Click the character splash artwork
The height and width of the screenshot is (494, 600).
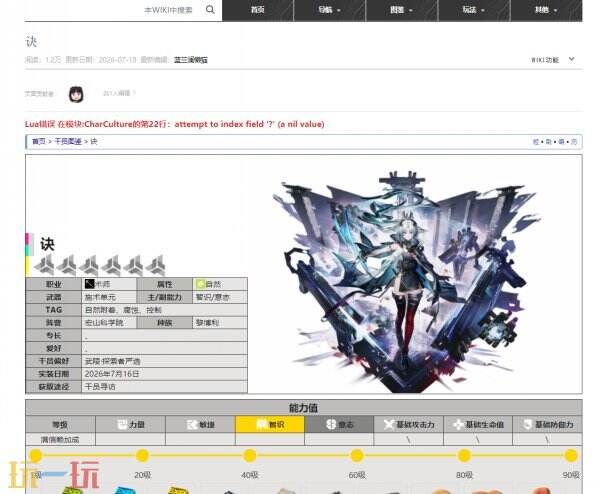tap(406, 281)
